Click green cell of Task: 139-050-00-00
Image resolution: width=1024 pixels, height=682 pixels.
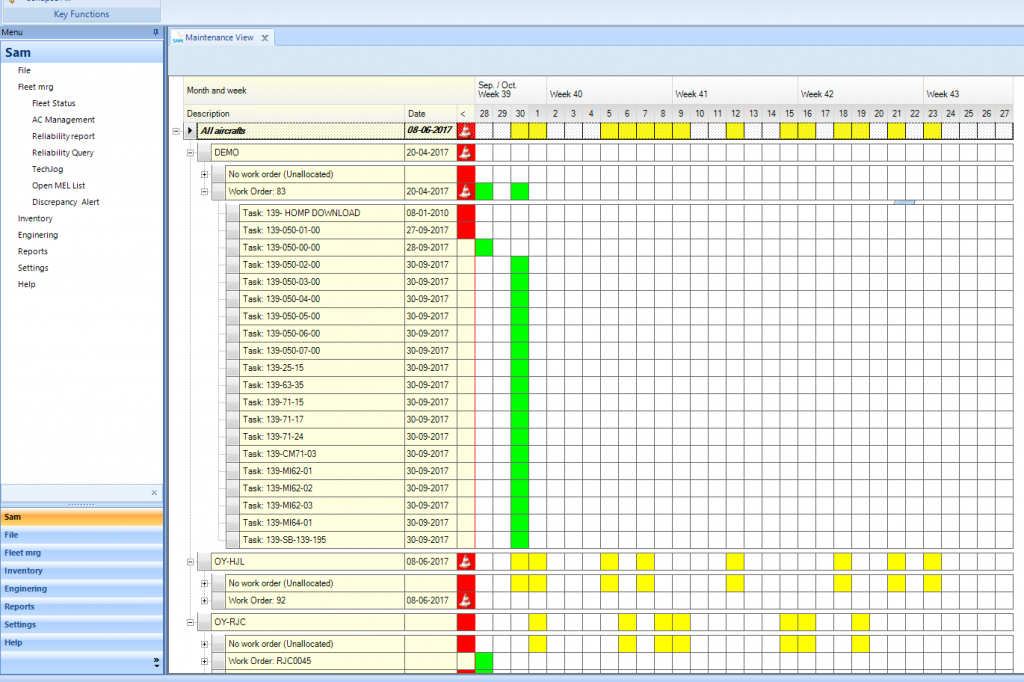(484, 248)
